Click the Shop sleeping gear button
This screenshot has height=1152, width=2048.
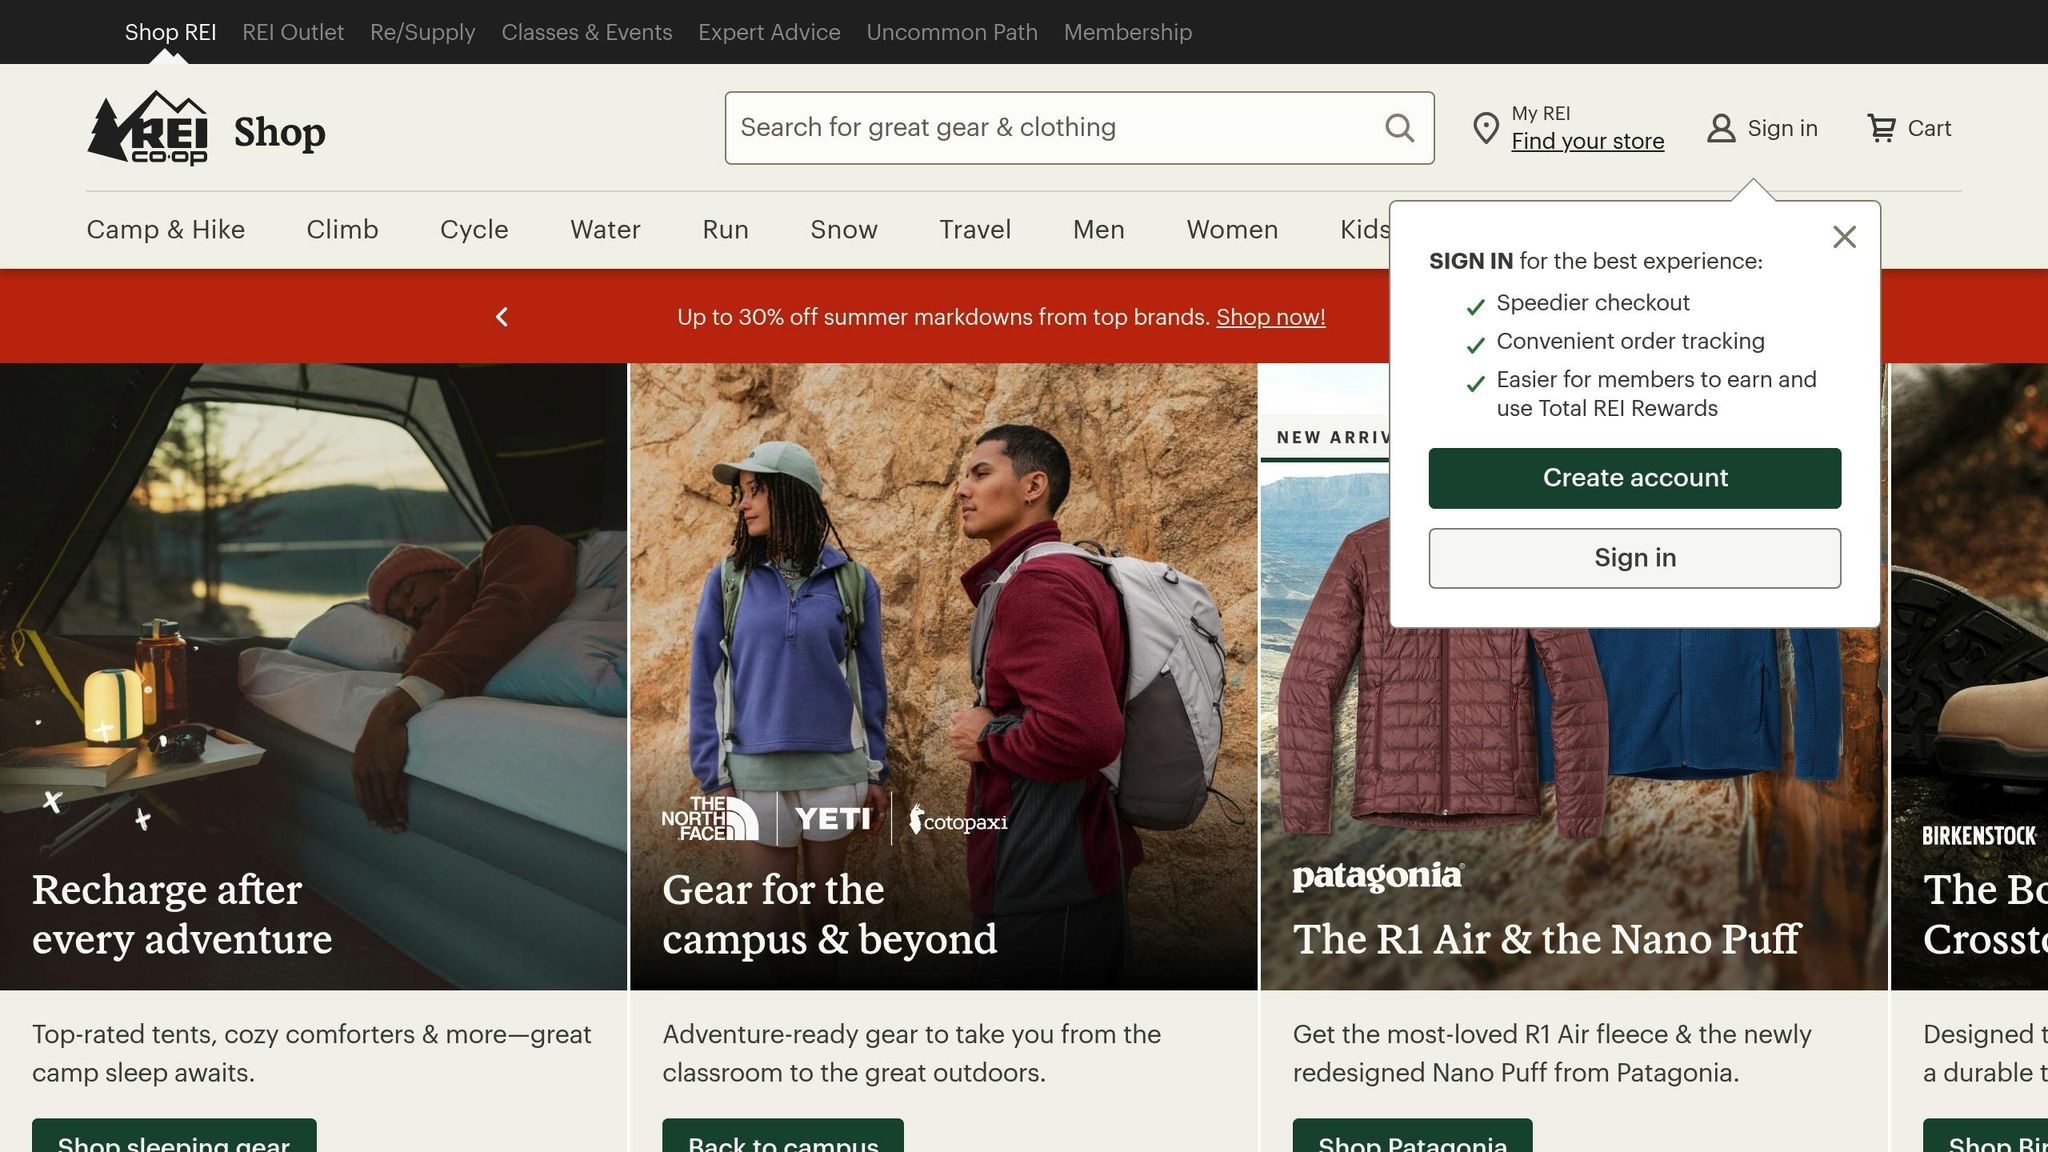(174, 1137)
